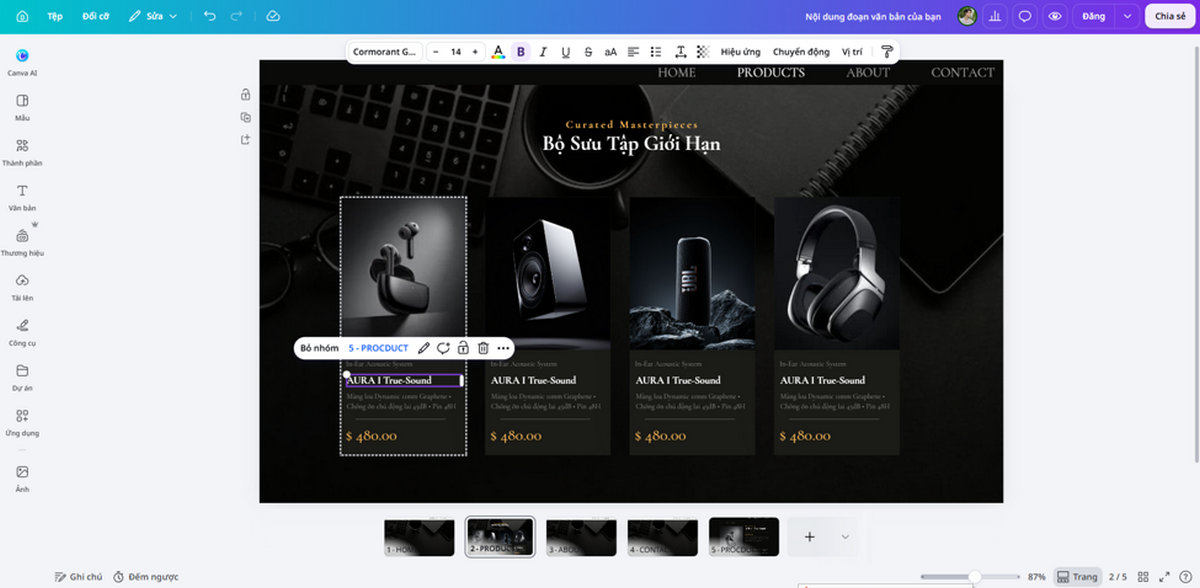Image resolution: width=1200 pixels, height=588 pixels.
Task: Expand the add page options chevron
Action: click(845, 537)
